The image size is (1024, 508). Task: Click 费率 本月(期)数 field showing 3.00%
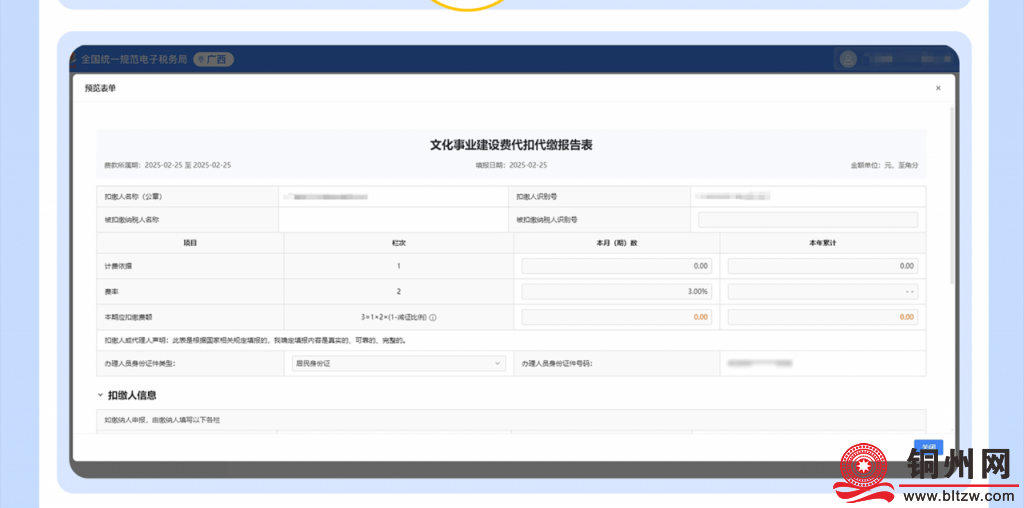point(616,291)
